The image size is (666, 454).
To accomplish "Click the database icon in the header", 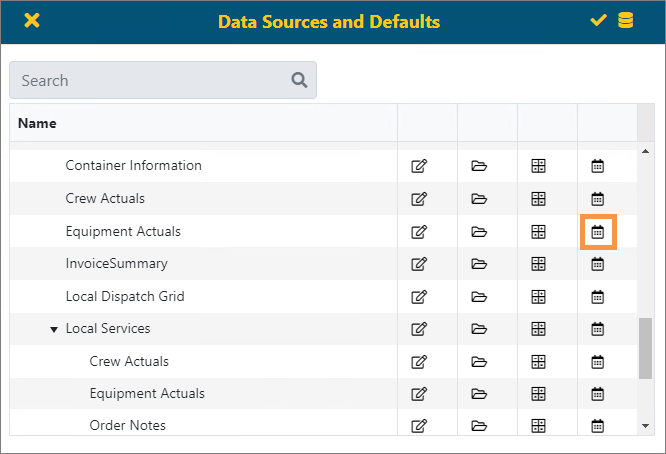I will (x=626, y=21).
